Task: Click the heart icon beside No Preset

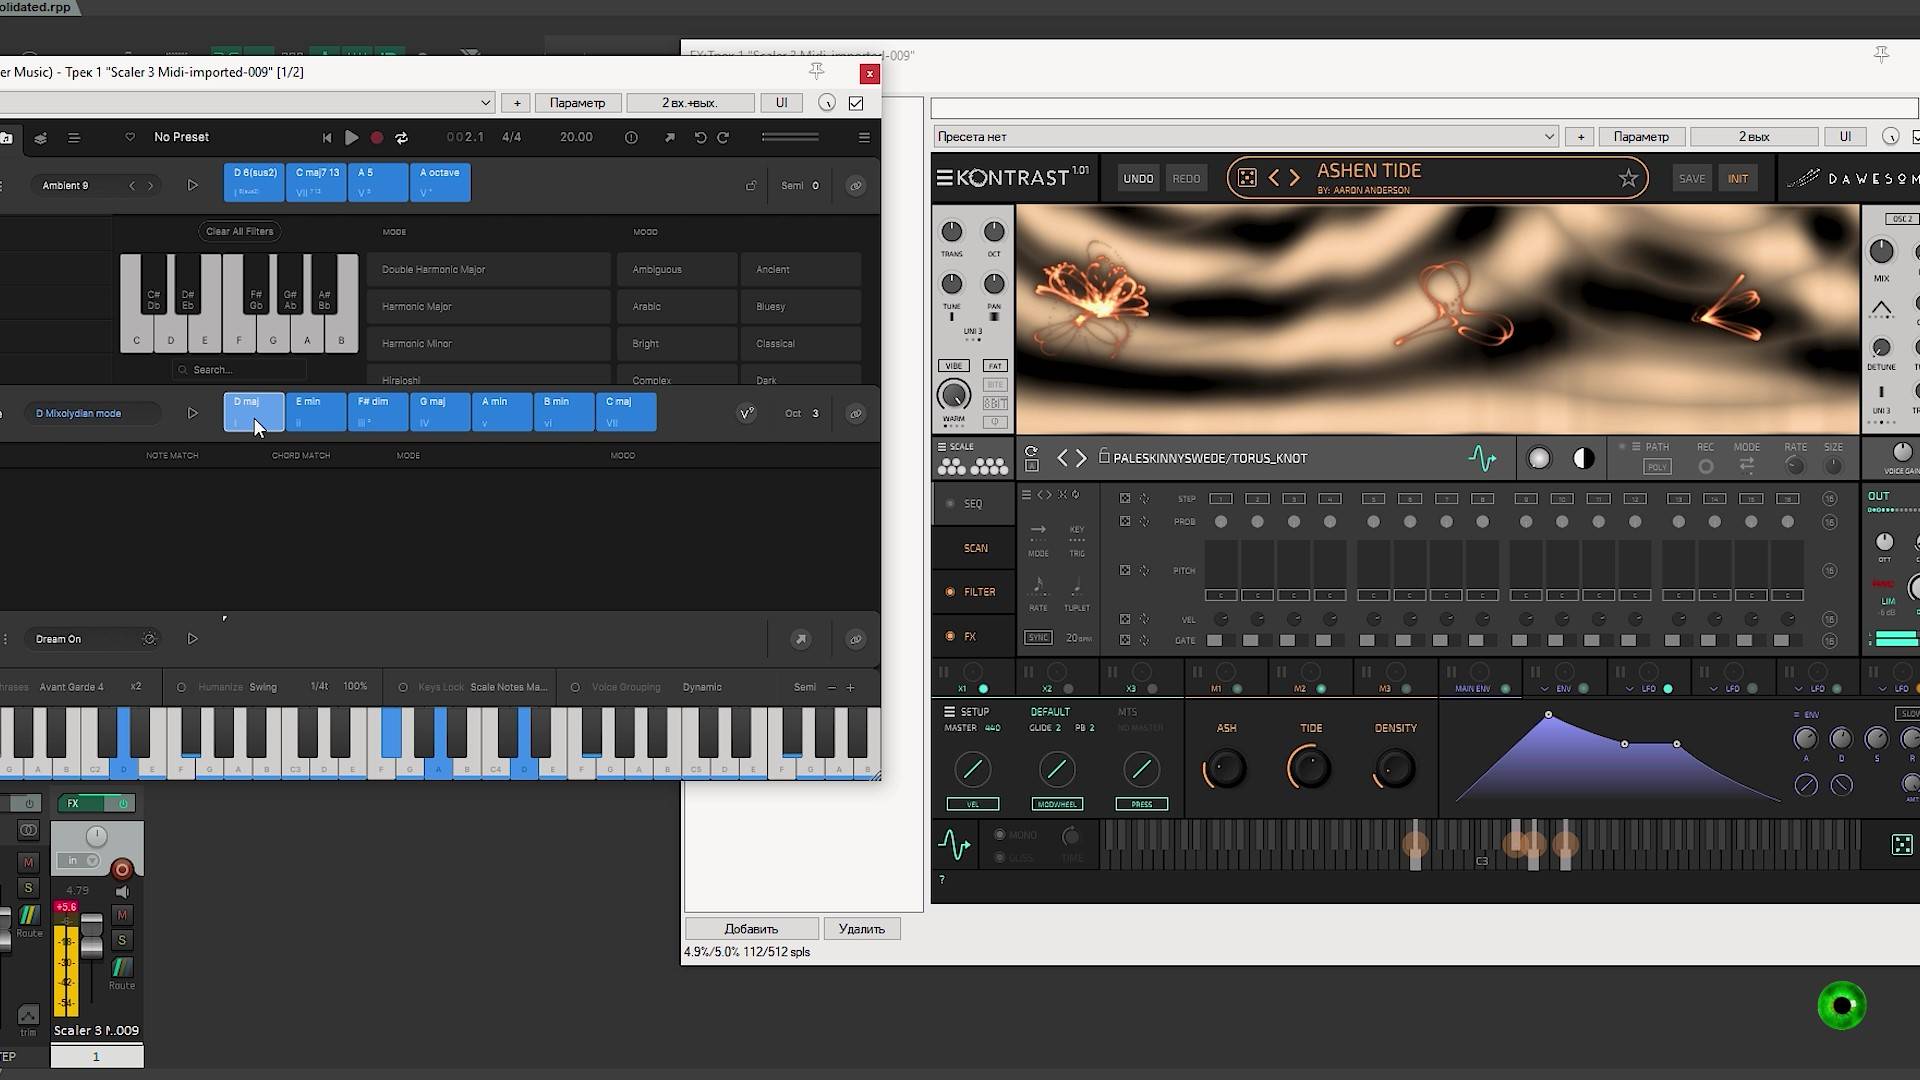Action: (130, 137)
